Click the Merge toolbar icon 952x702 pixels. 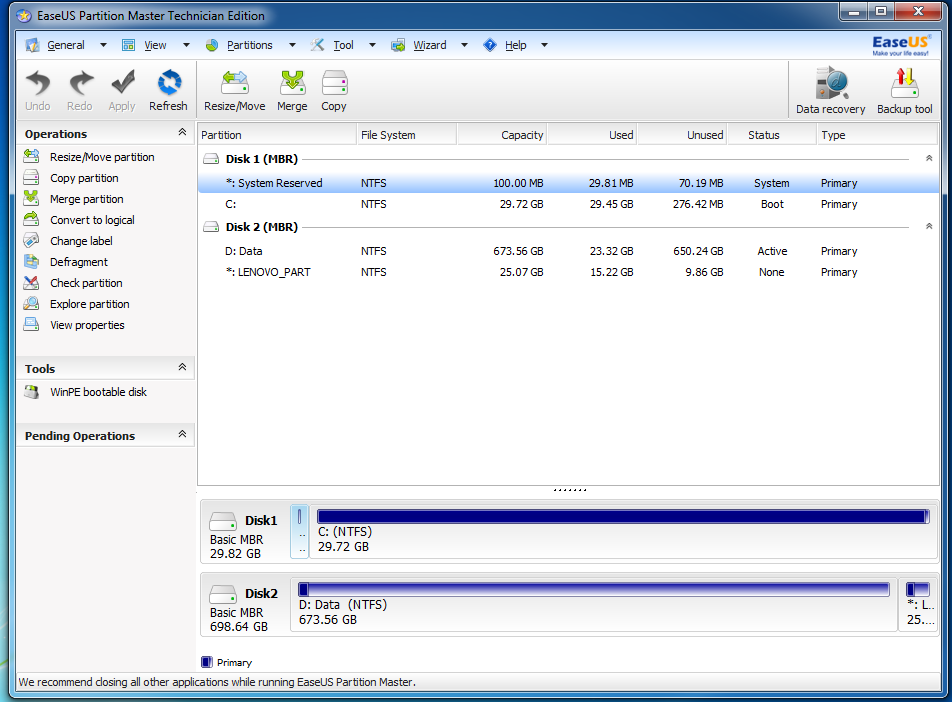[x=292, y=83]
